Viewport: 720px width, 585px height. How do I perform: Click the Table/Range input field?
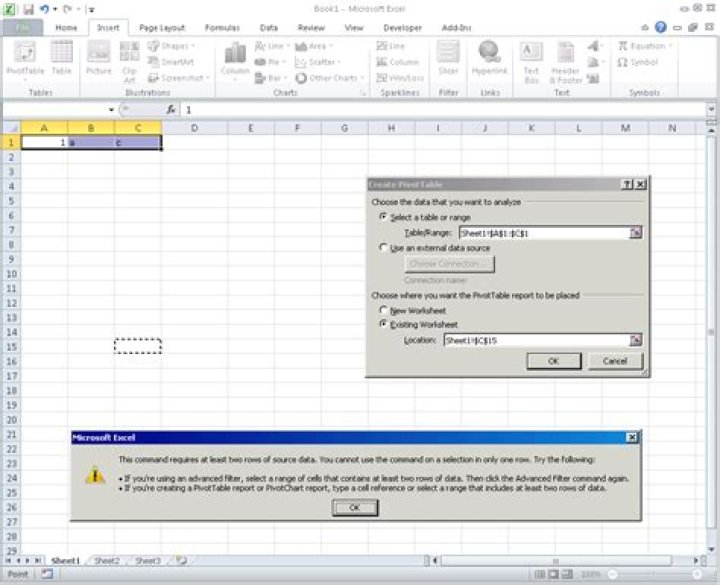pyautogui.click(x=545, y=233)
